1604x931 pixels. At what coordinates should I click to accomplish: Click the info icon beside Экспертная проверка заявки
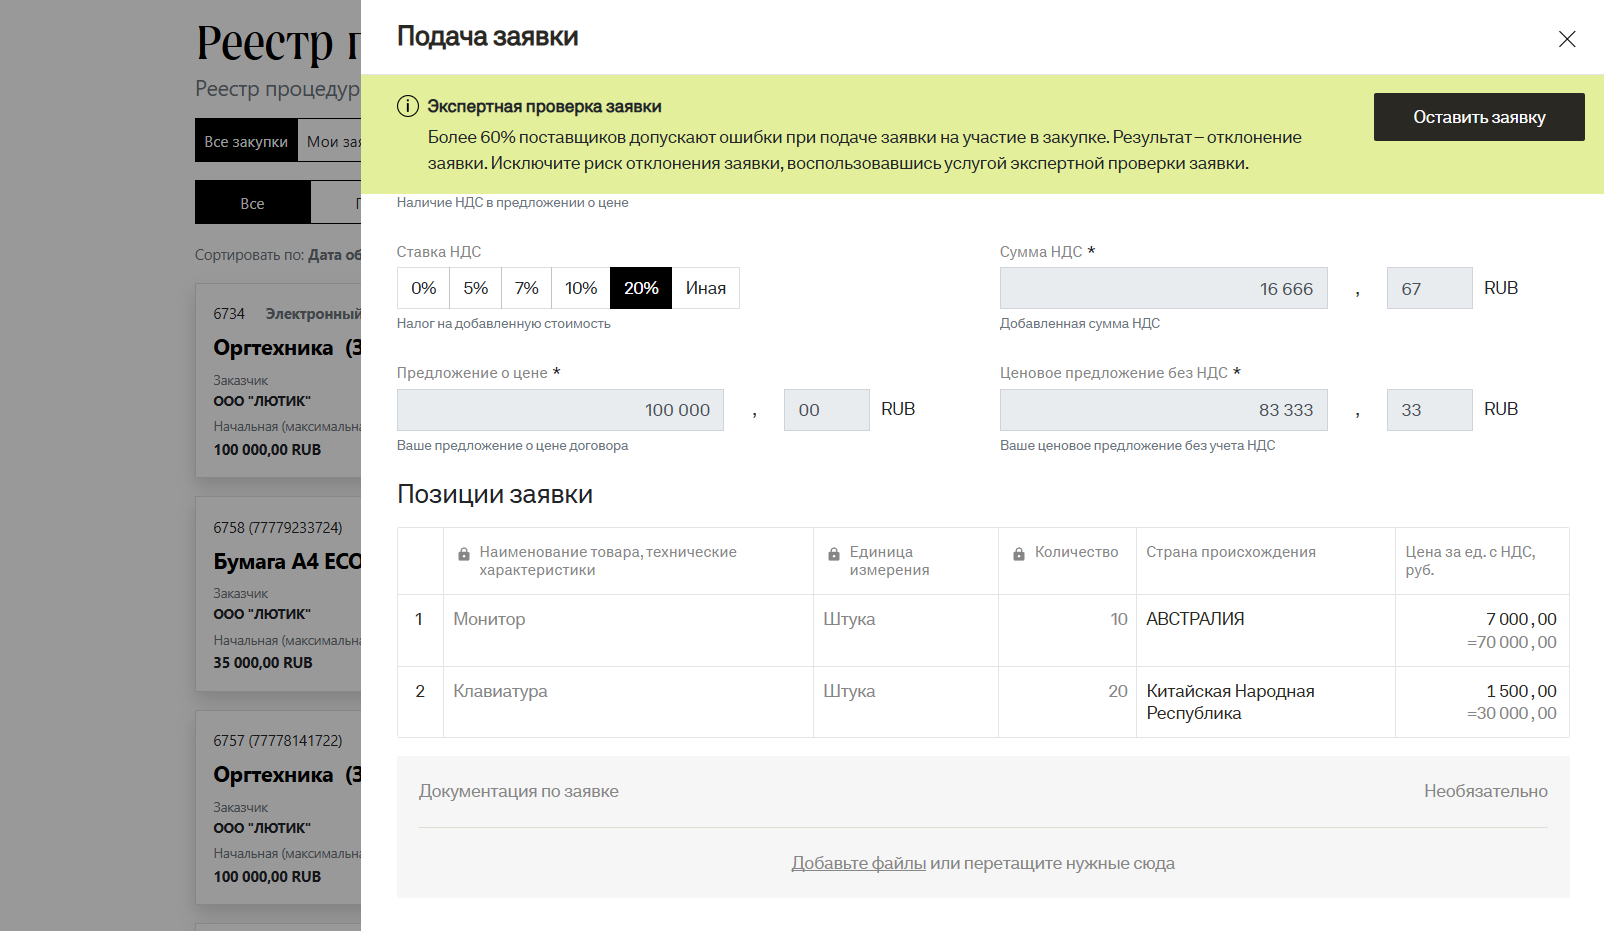pyautogui.click(x=408, y=106)
